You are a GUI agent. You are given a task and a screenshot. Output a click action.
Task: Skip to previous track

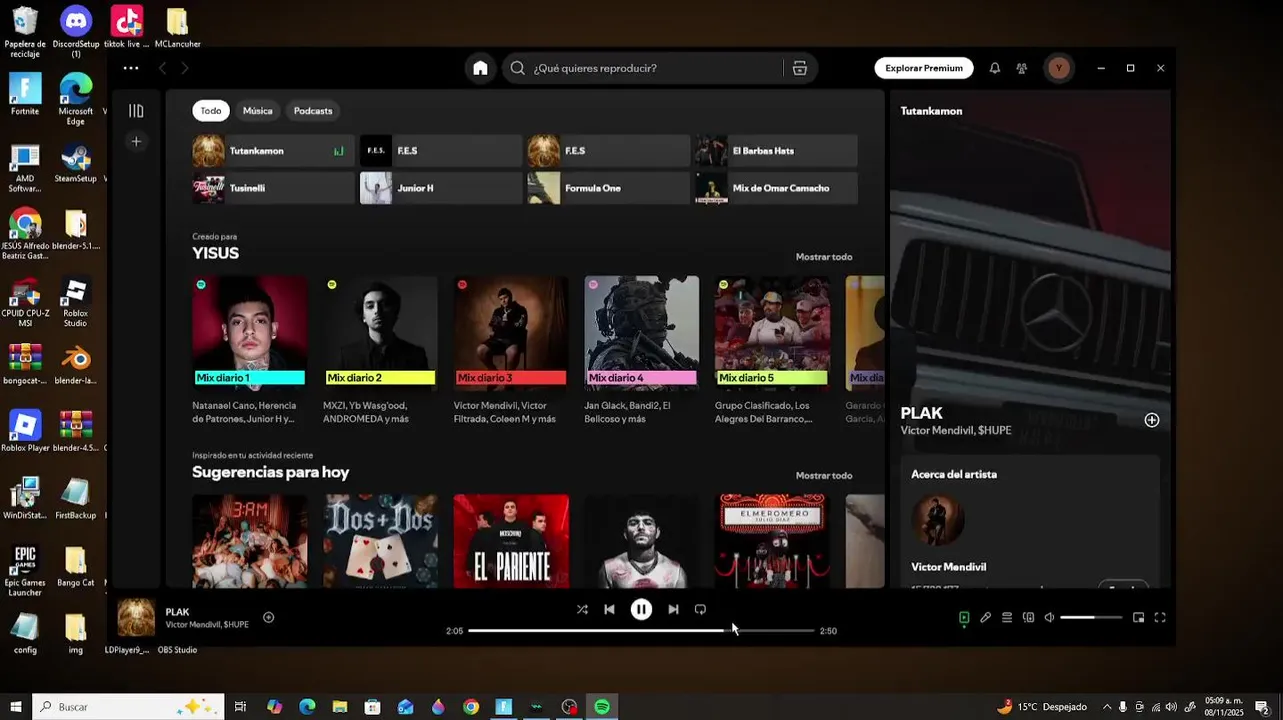(609, 609)
